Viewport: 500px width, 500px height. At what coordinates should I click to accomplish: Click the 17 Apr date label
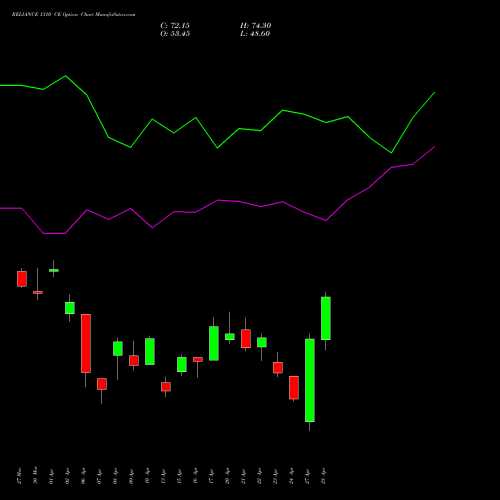point(211,476)
